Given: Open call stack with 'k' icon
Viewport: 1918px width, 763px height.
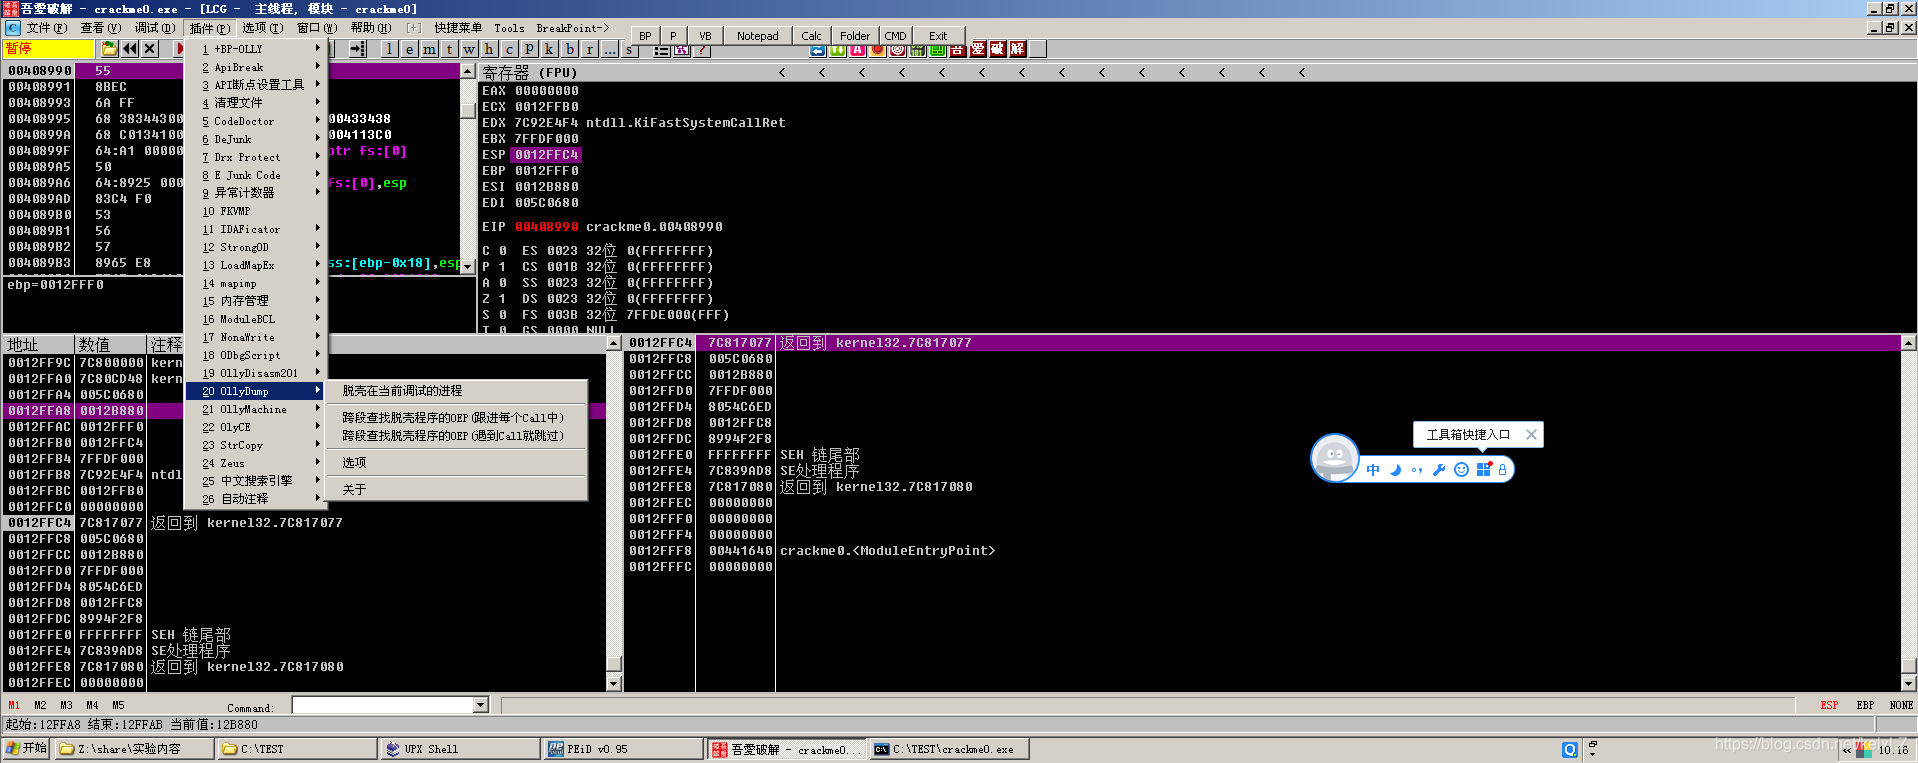Looking at the screenshot, I should (550, 49).
